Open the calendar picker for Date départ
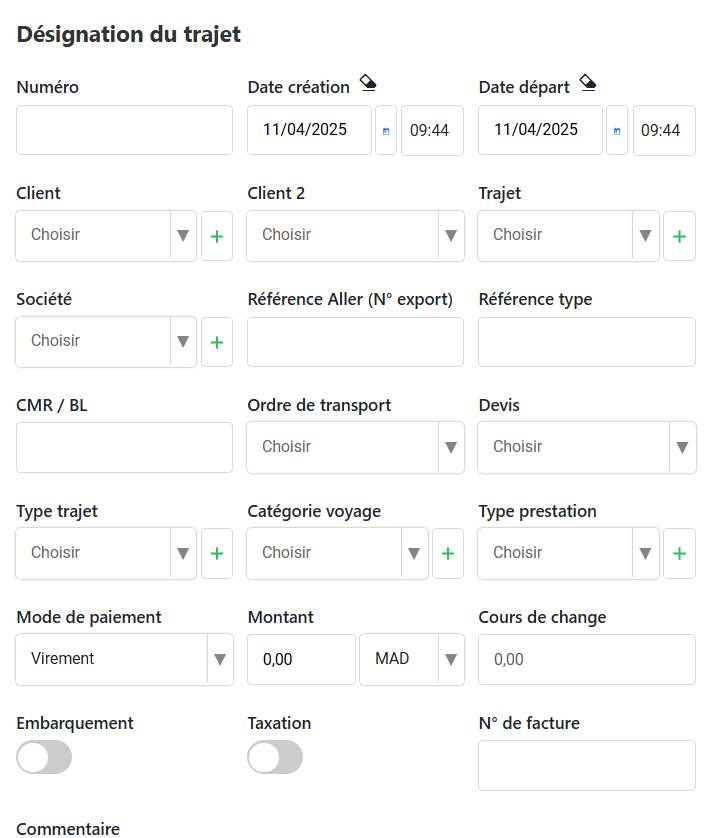This screenshot has width=713, height=838. coord(617,130)
